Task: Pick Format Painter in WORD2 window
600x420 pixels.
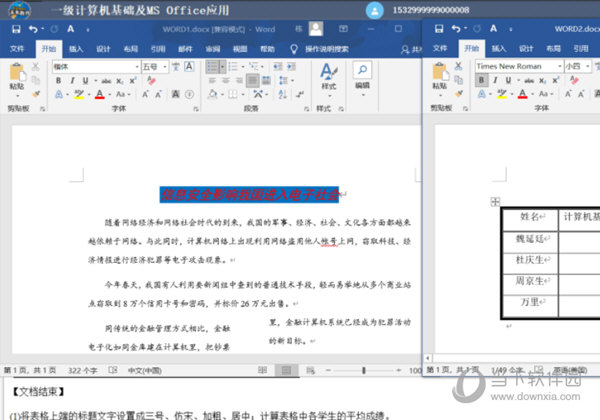Action: [458, 93]
